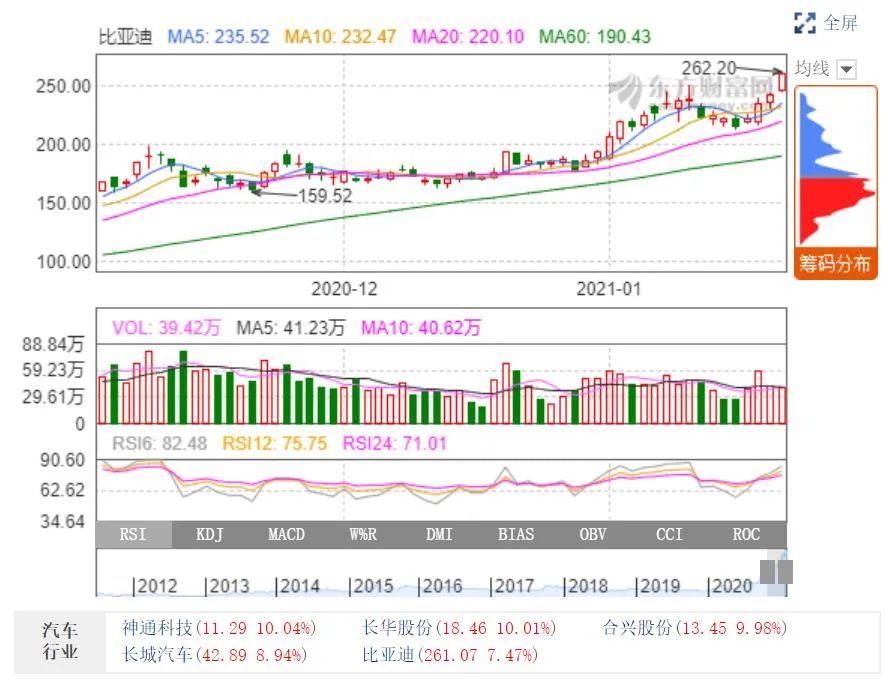Click the 159.52 low price label
The height and width of the screenshot is (684, 895).
[325, 196]
